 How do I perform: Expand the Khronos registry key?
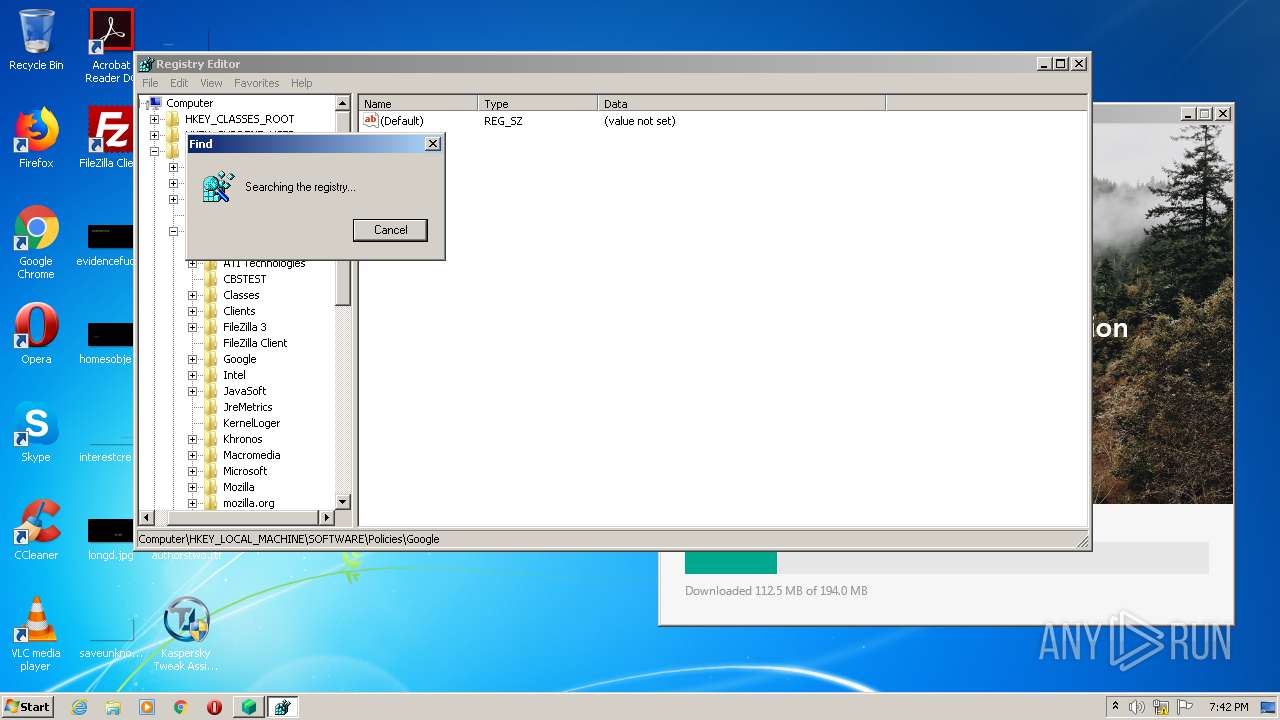point(192,439)
